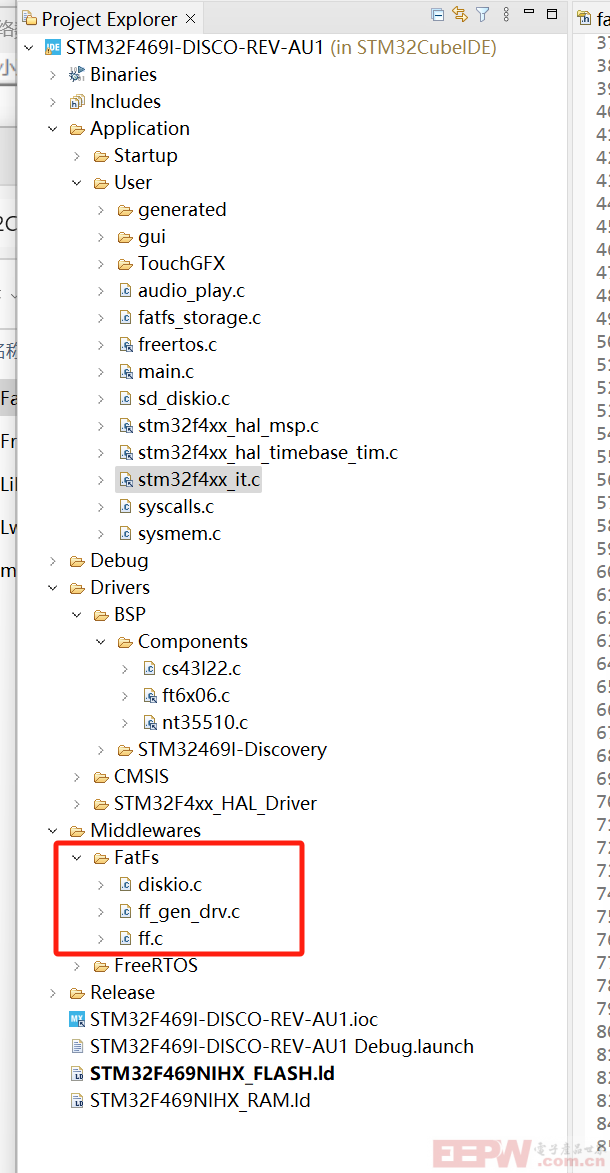Select the sysmem.c file
610x1173 pixels.
tap(179, 533)
